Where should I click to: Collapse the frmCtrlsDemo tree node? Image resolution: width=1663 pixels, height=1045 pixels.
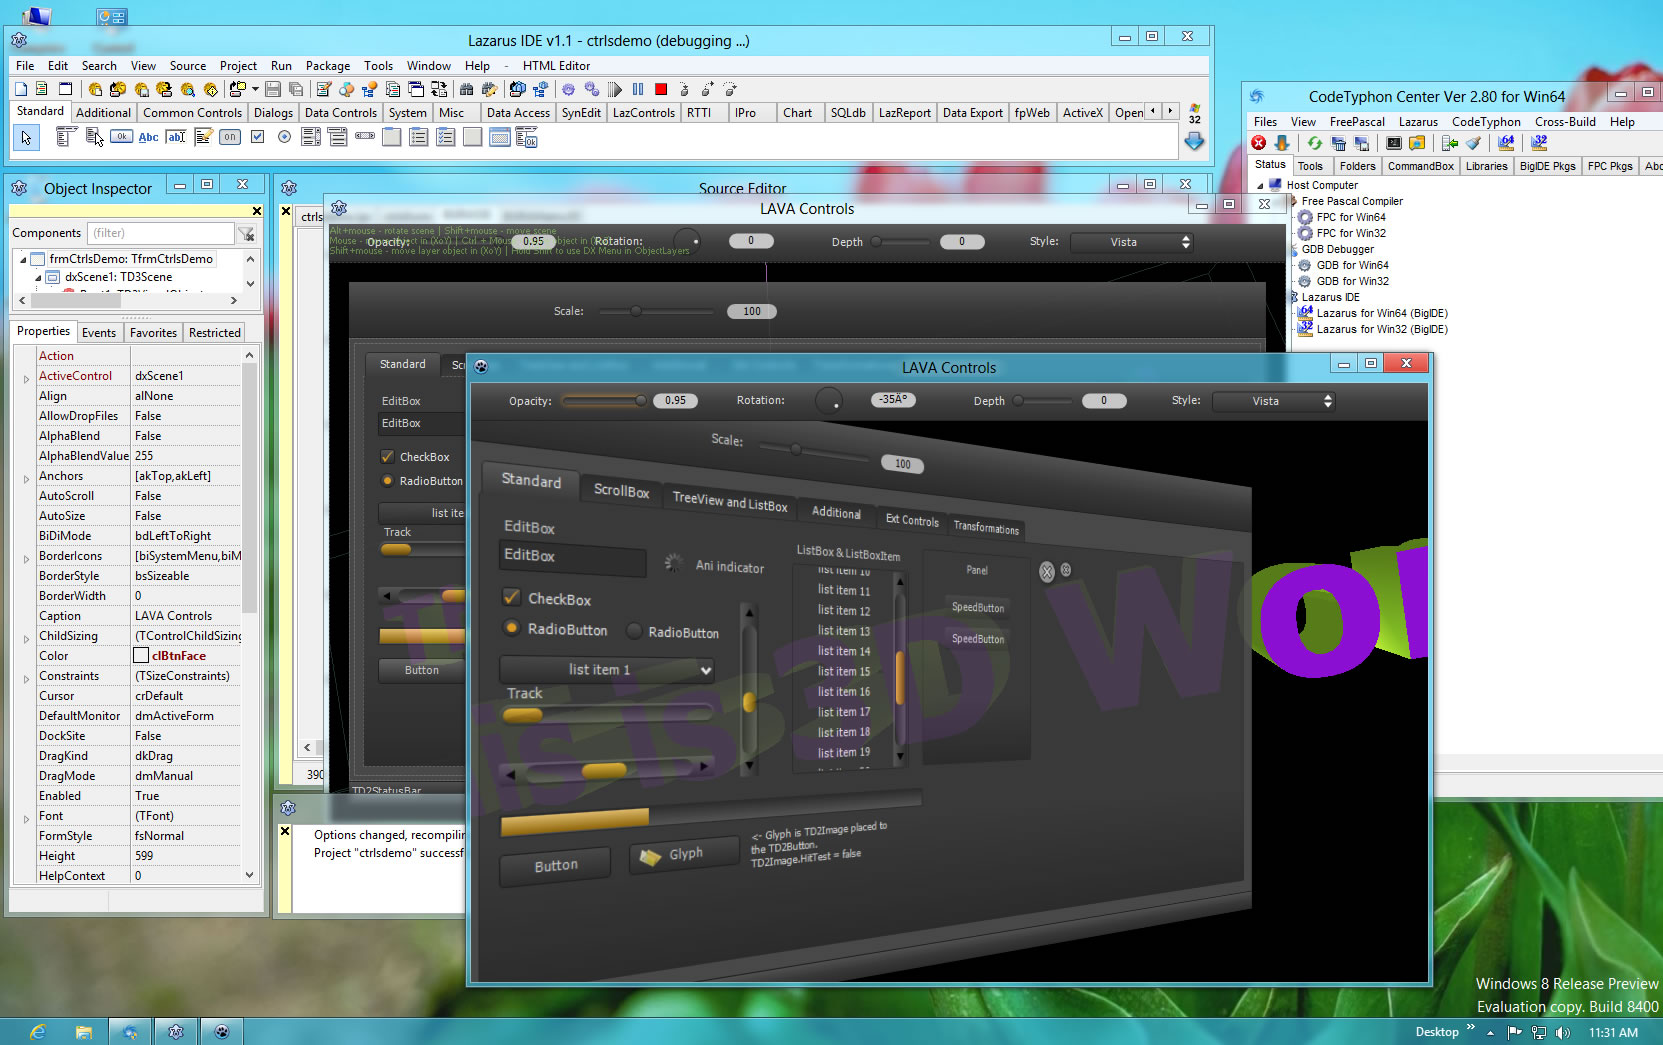pyautogui.click(x=23, y=259)
